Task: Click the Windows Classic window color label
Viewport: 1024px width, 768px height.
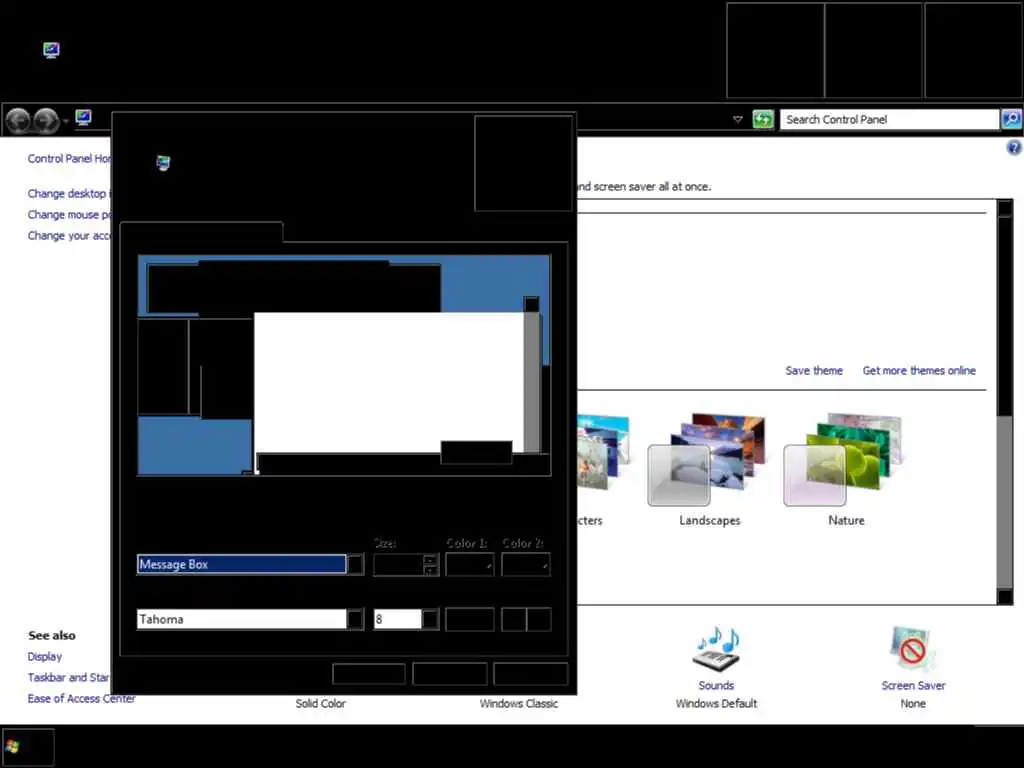Action: tap(519, 704)
